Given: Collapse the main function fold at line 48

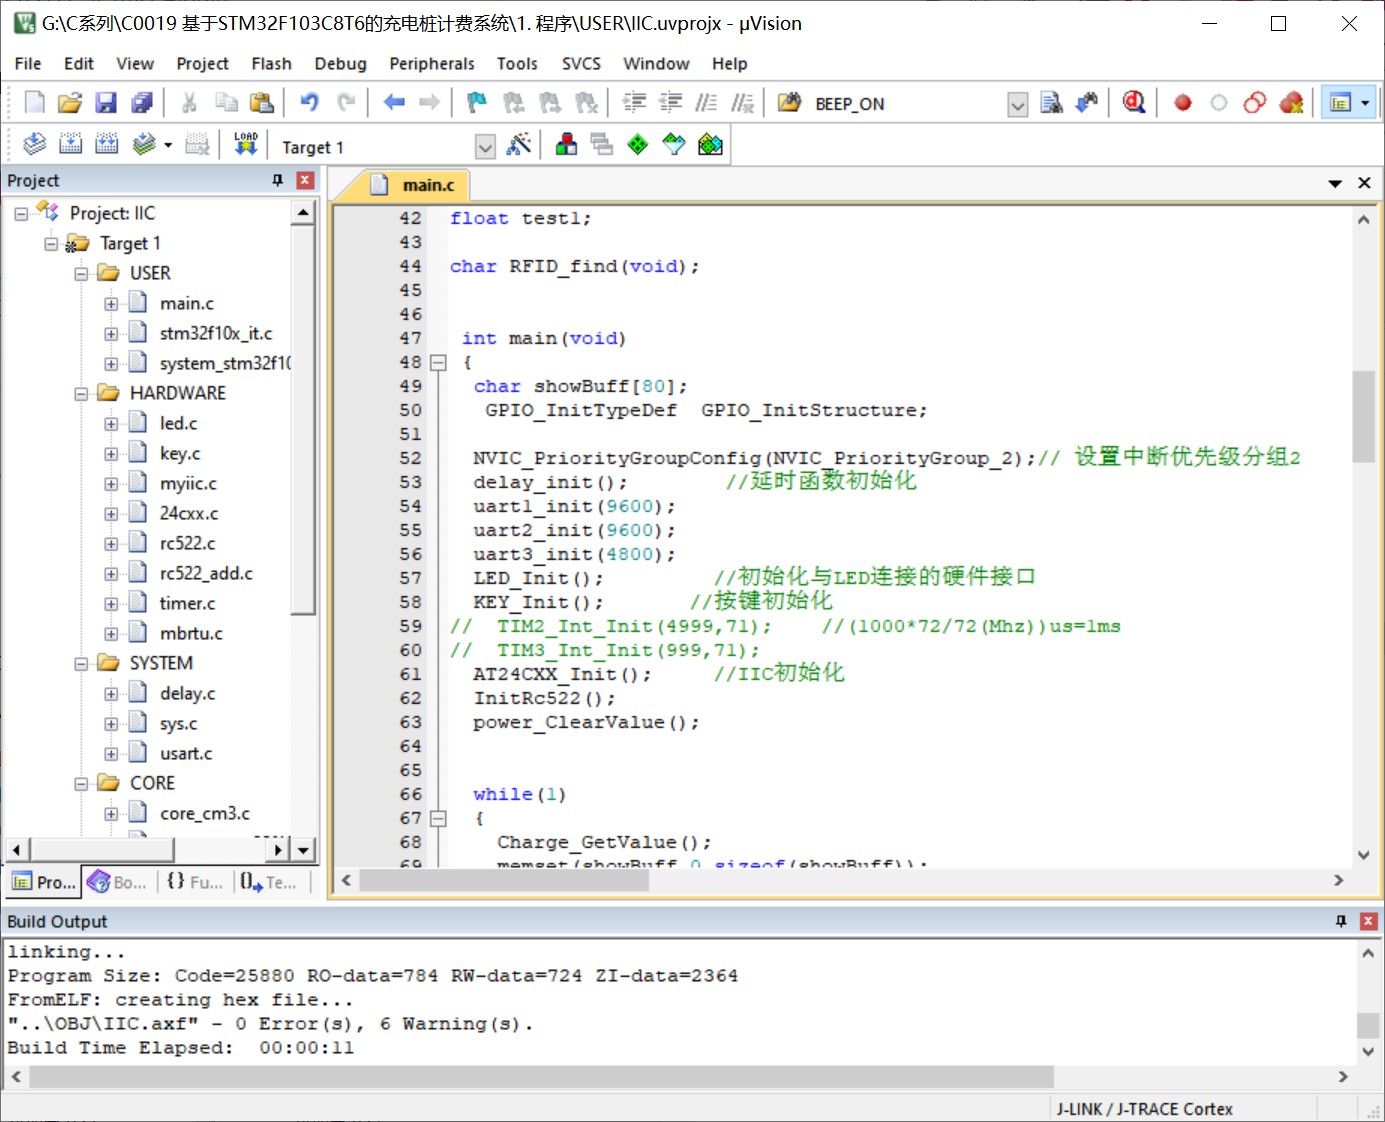Looking at the screenshot, I should click(x=438, y=363).
